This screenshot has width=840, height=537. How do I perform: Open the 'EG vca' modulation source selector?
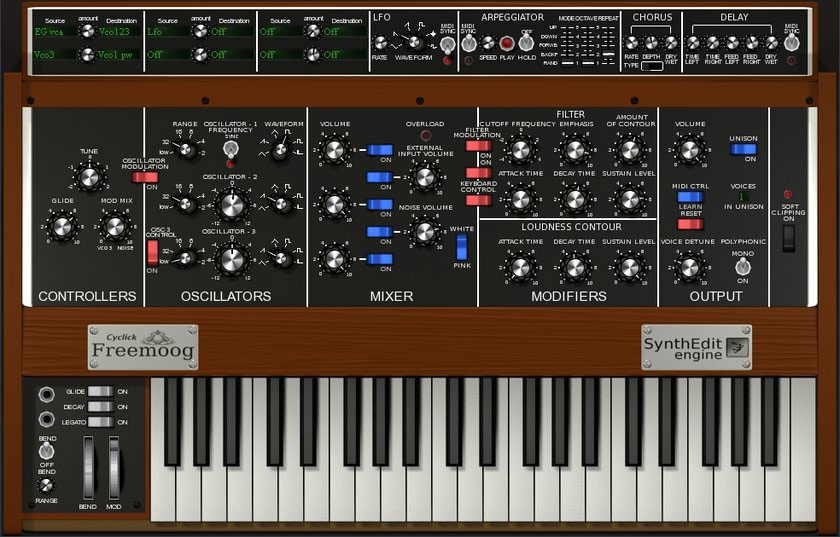(x=55, y=32)
